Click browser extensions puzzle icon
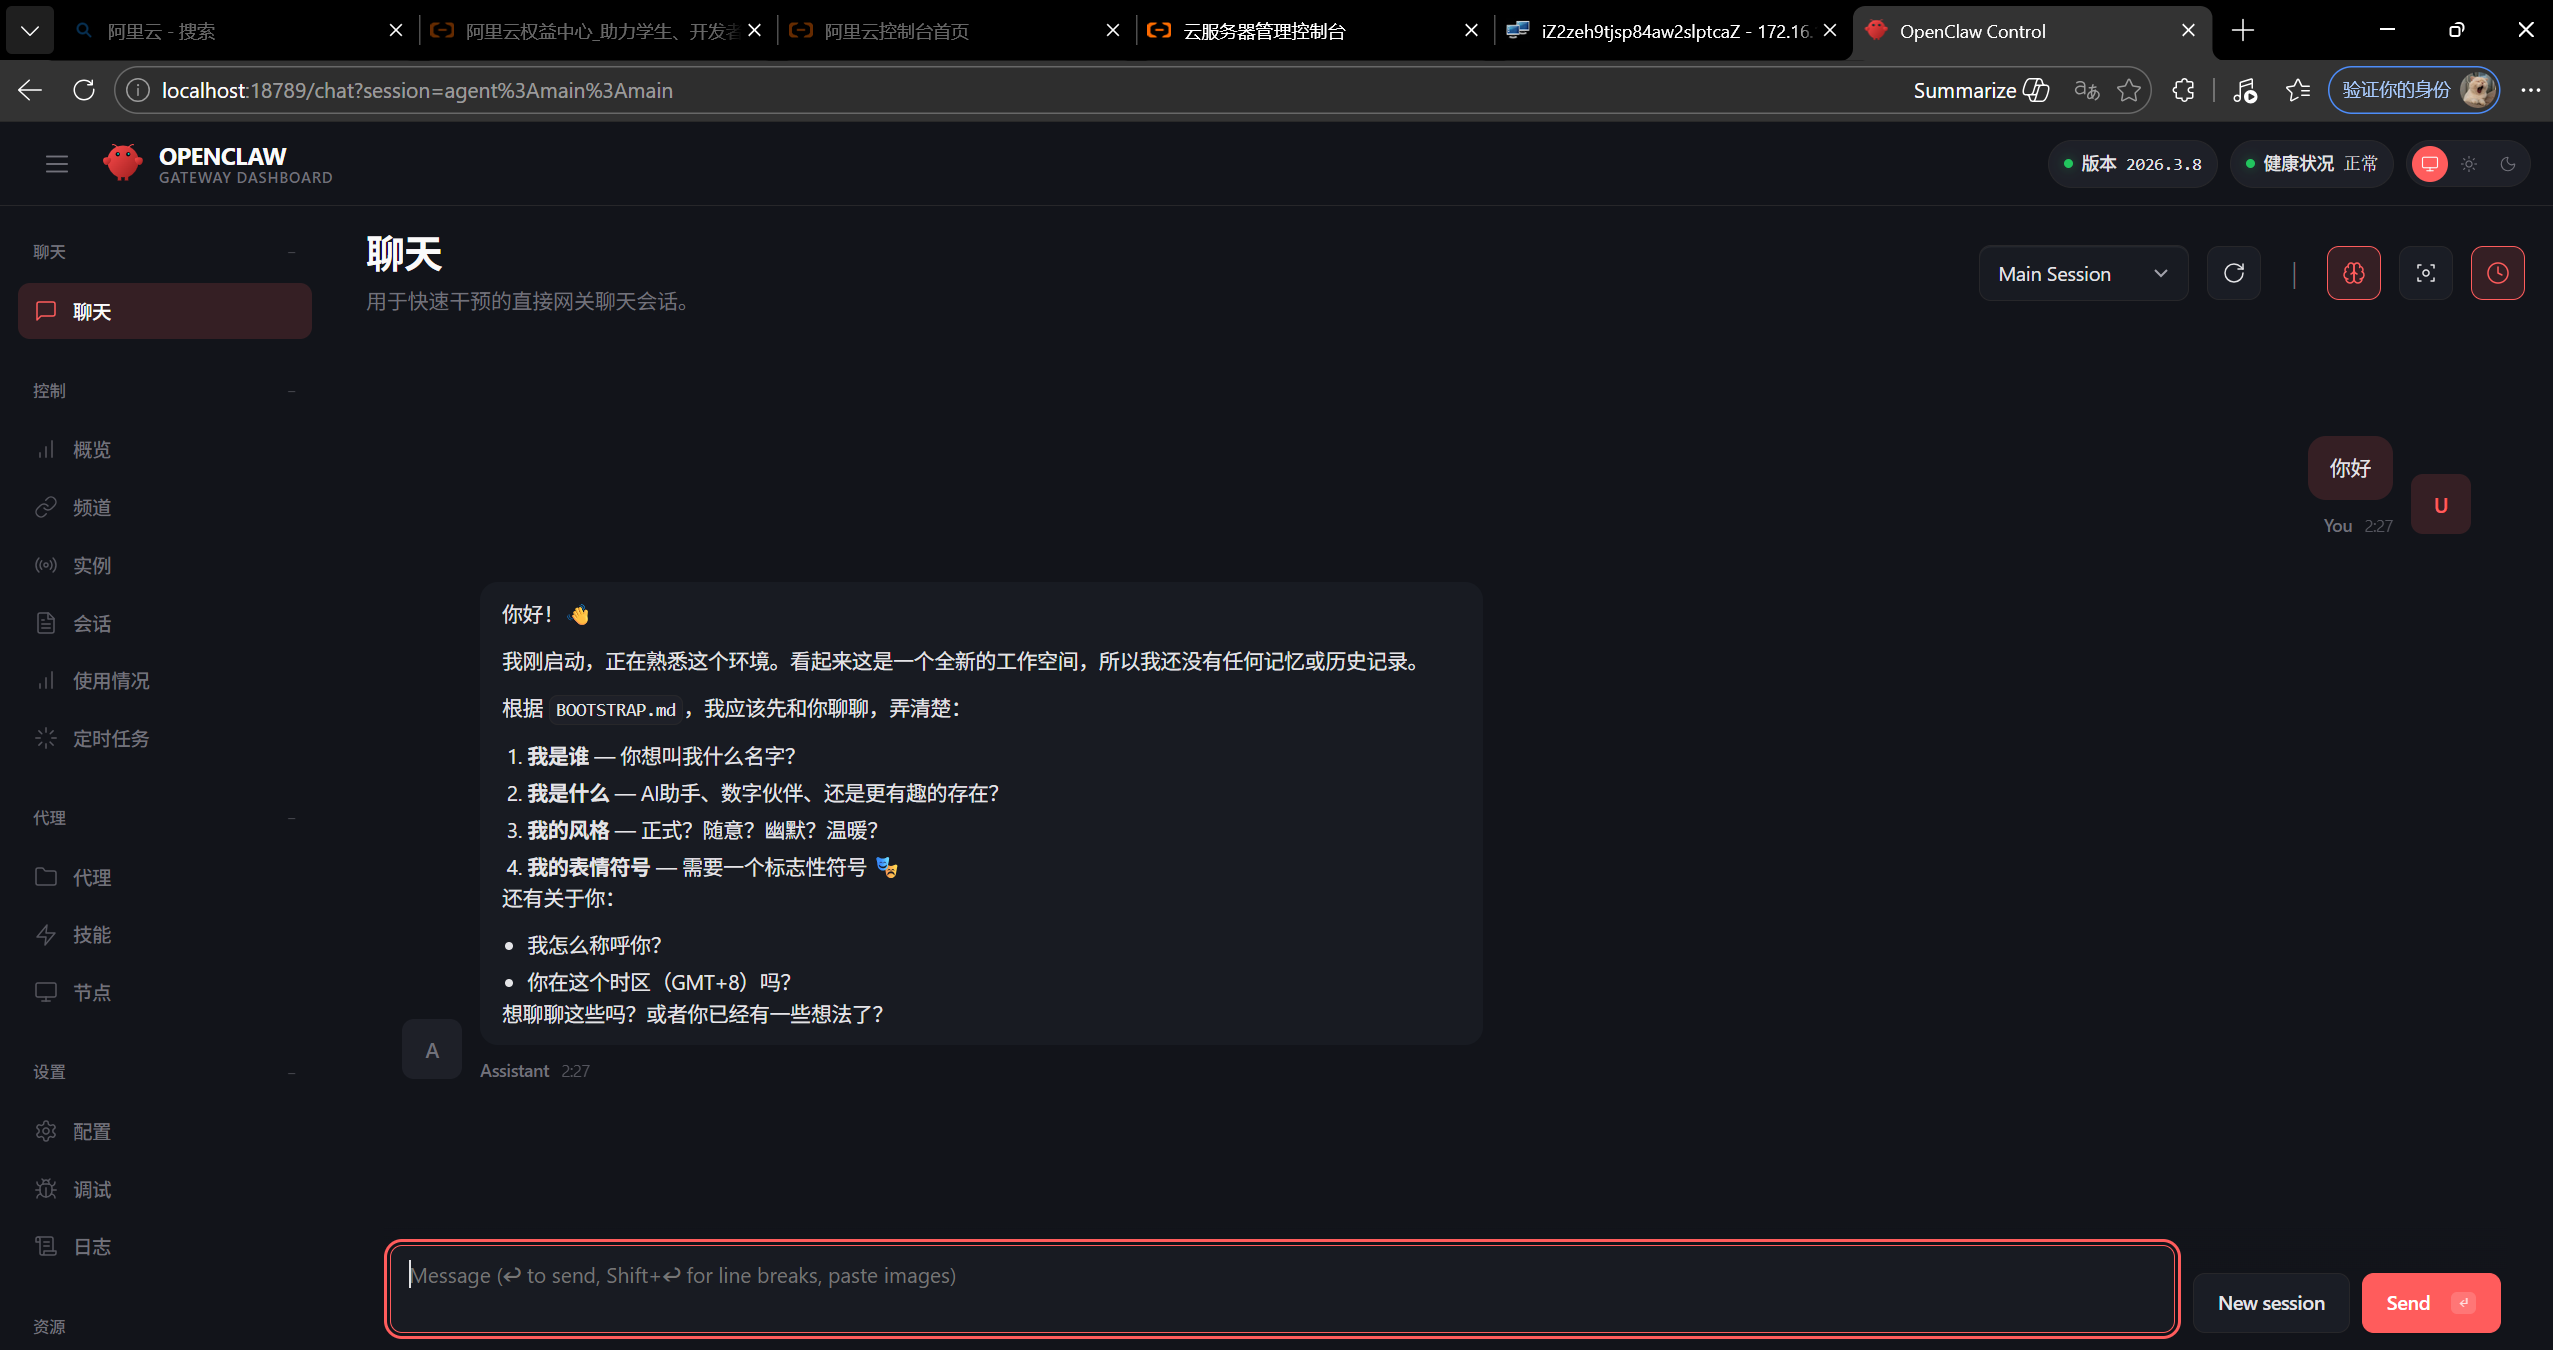Image resolution: width=2553 pixels, height=1350 pixels. 2183,90
